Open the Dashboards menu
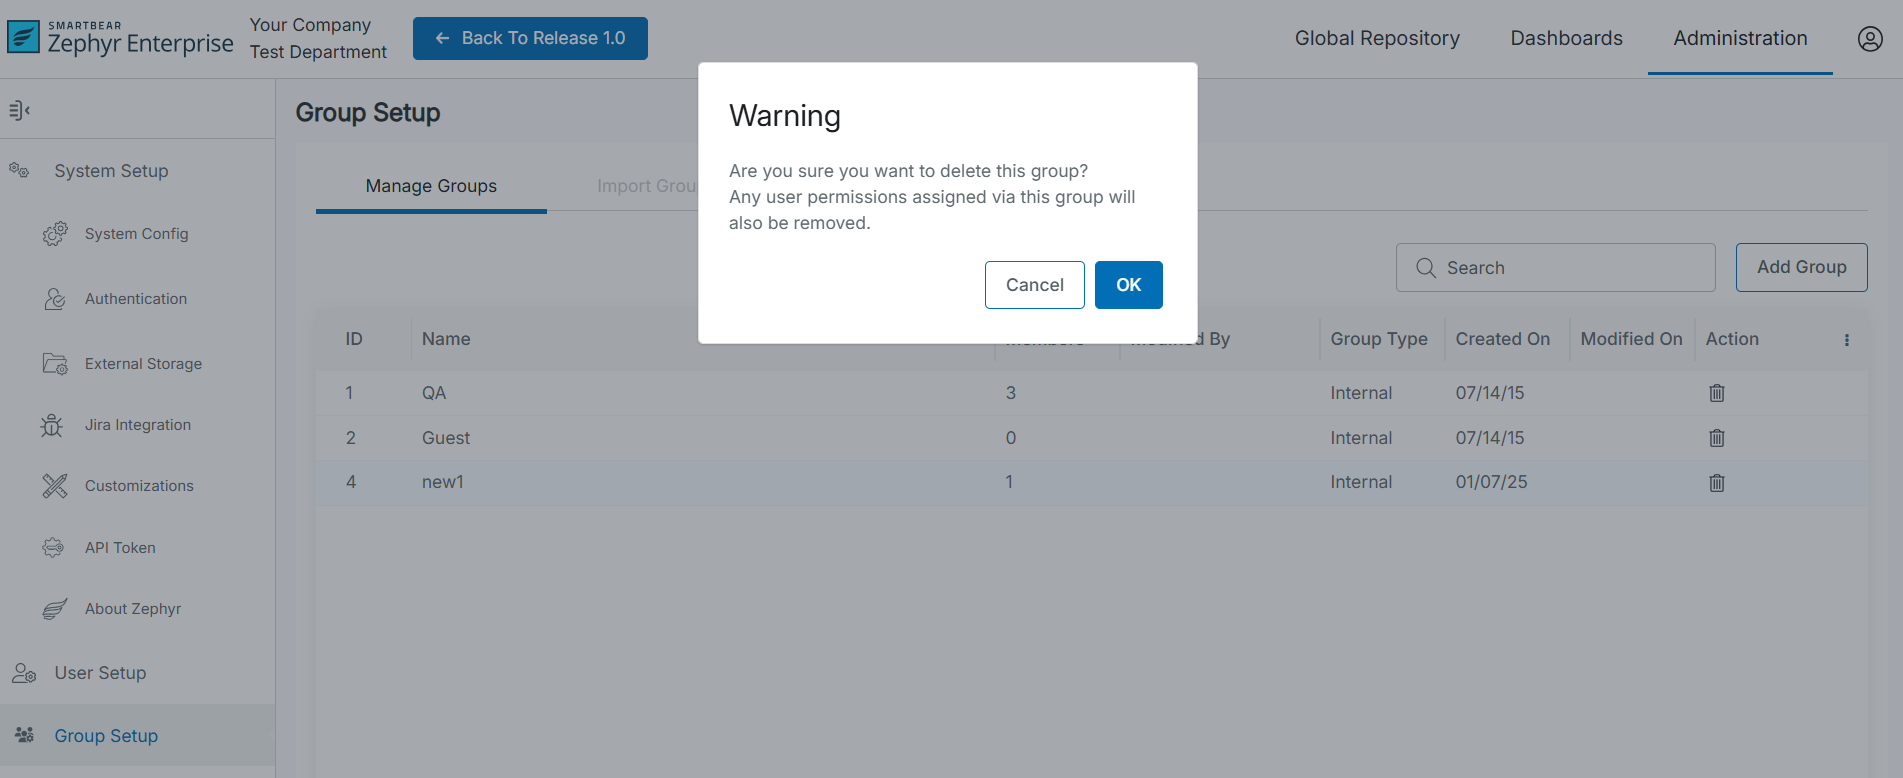 [1566, 38]
